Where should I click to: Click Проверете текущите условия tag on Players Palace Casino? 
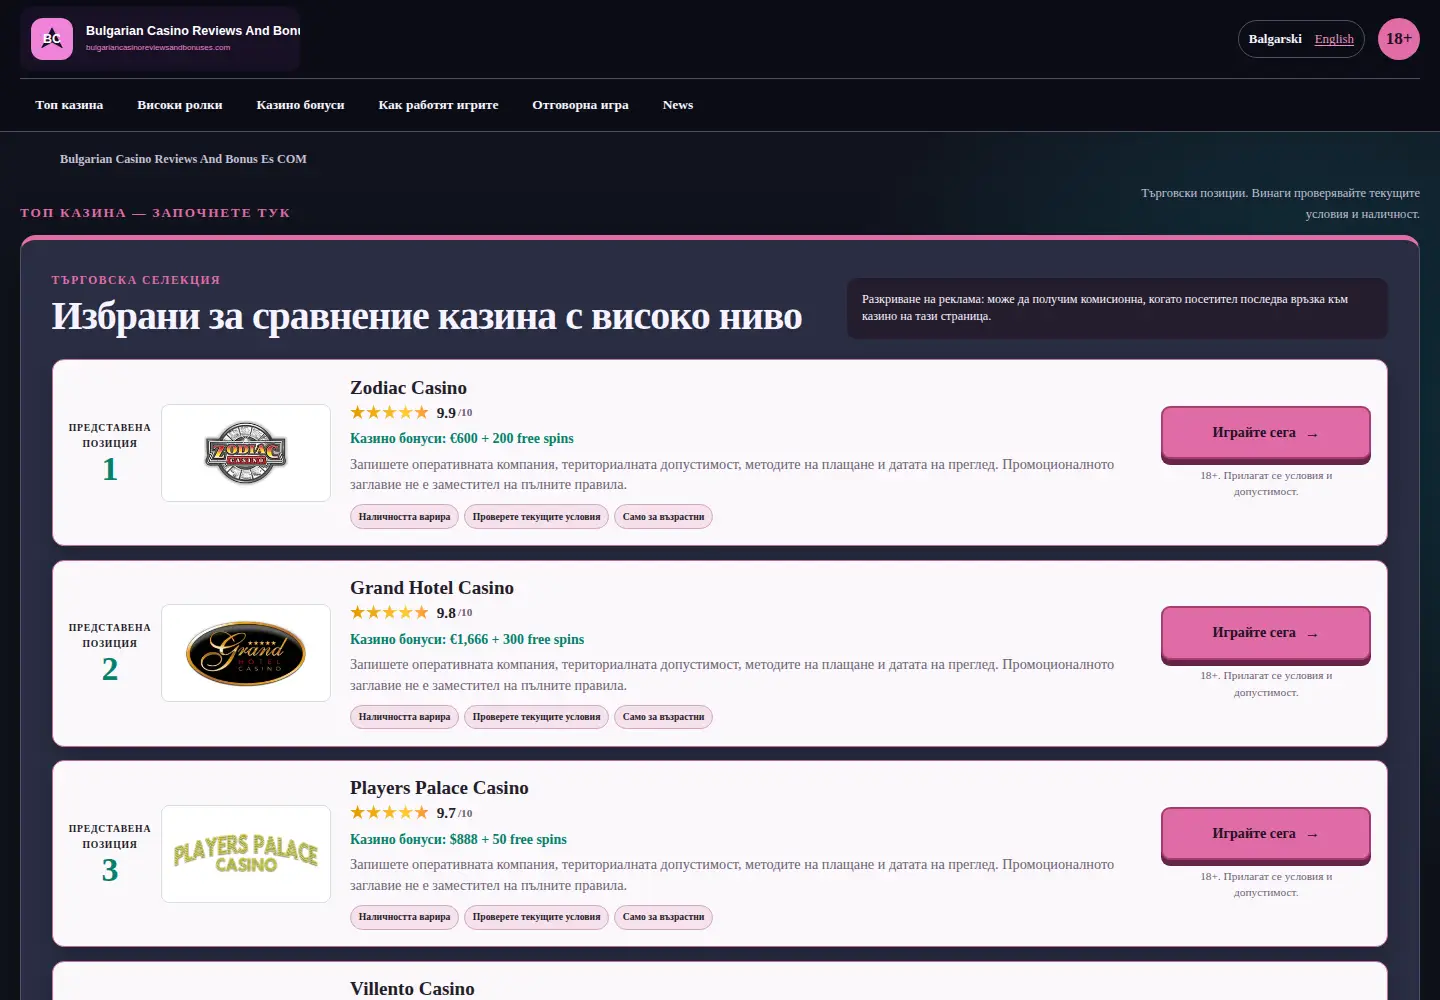click(x=536, y=917)
